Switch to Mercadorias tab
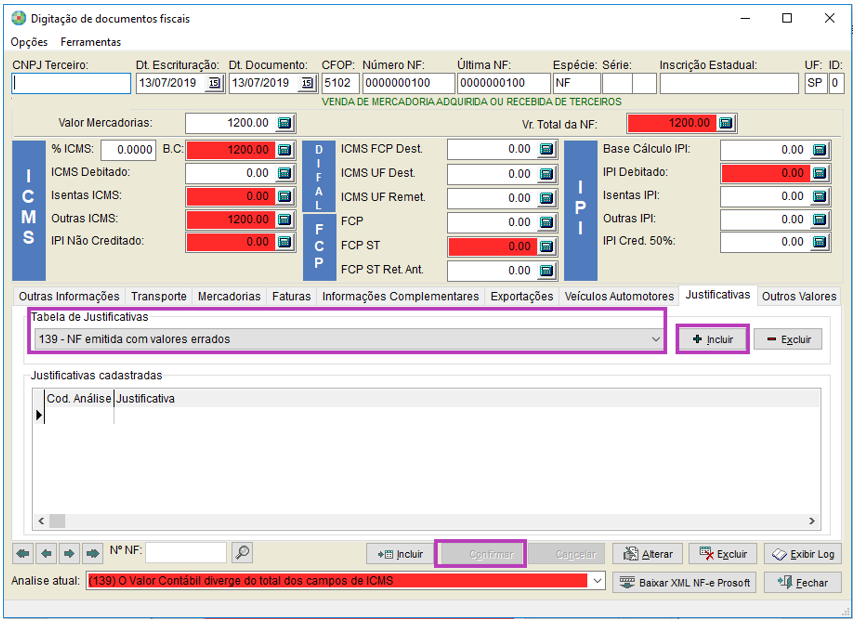The image size is (861, 630). 229,297
